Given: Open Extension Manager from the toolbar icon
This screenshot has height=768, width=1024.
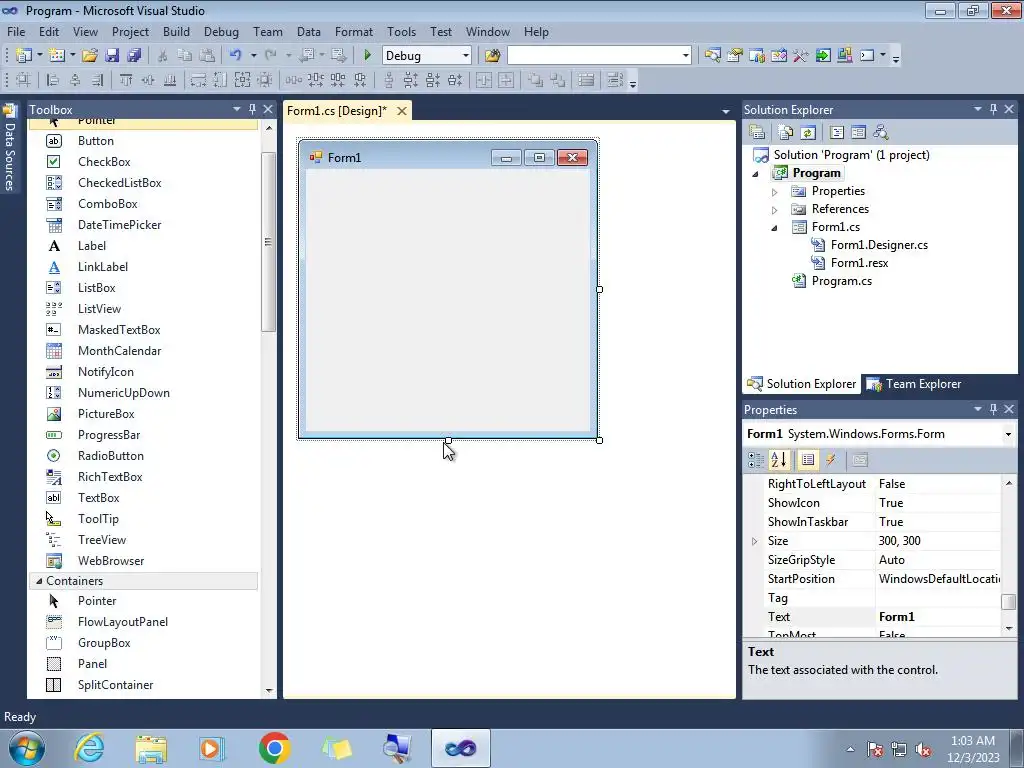Looking at the screenshot, I should tap(845, 56).
